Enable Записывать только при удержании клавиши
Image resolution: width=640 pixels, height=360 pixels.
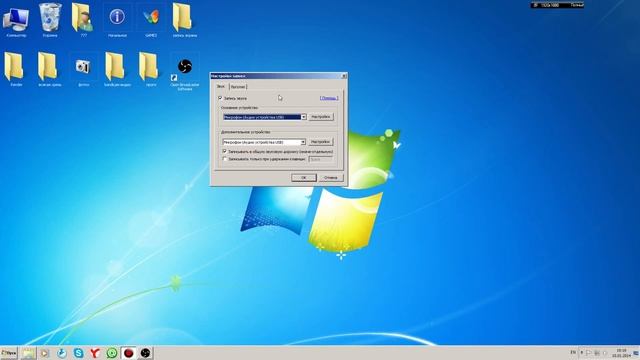[x=224, y=159]
